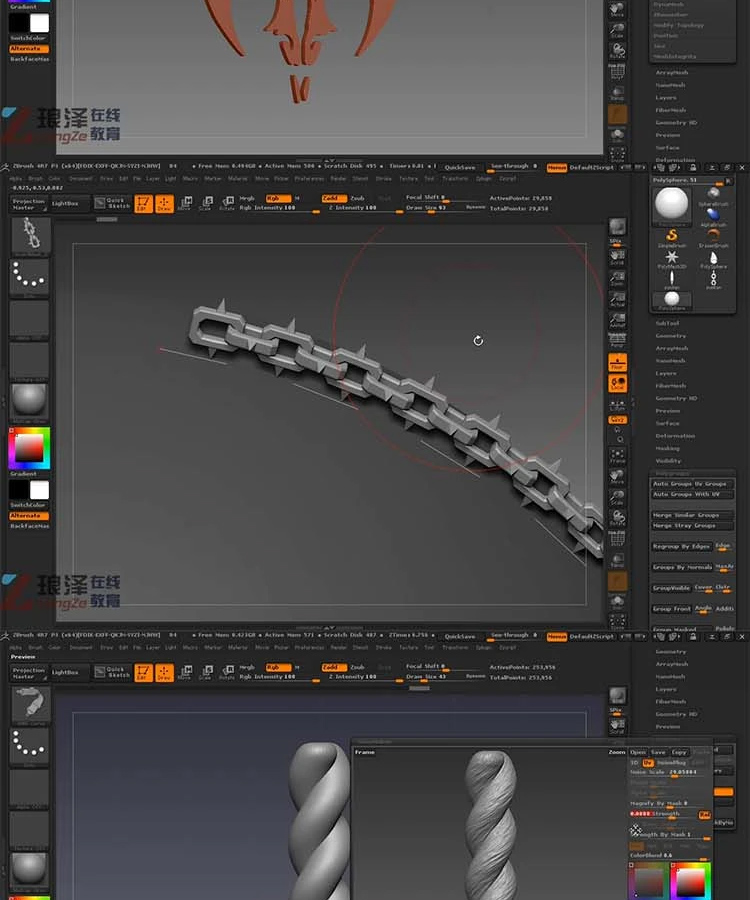
Task: Click the Edit mode button in middle toolbar
Action: pos(143,204)
